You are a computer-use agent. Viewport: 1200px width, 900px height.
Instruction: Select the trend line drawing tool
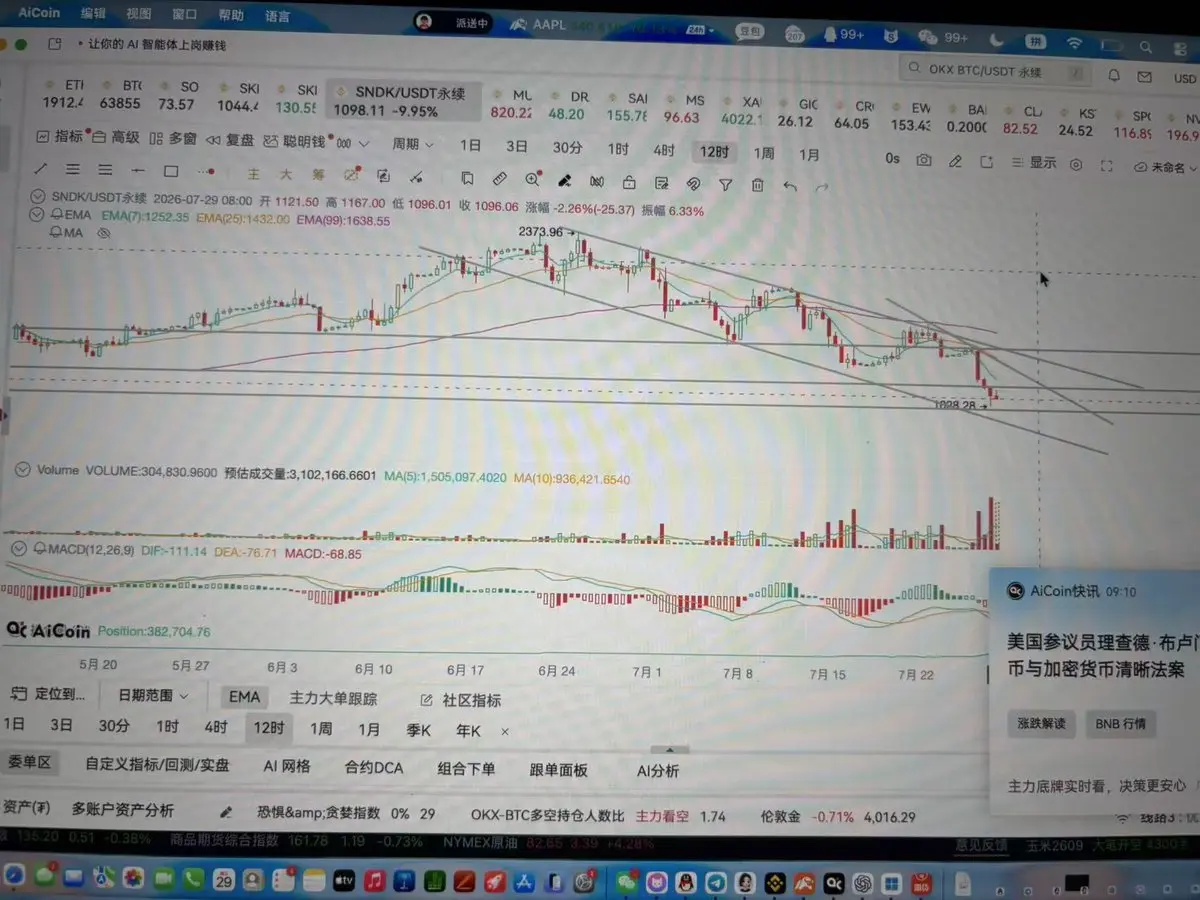click(x=41, y=170)
